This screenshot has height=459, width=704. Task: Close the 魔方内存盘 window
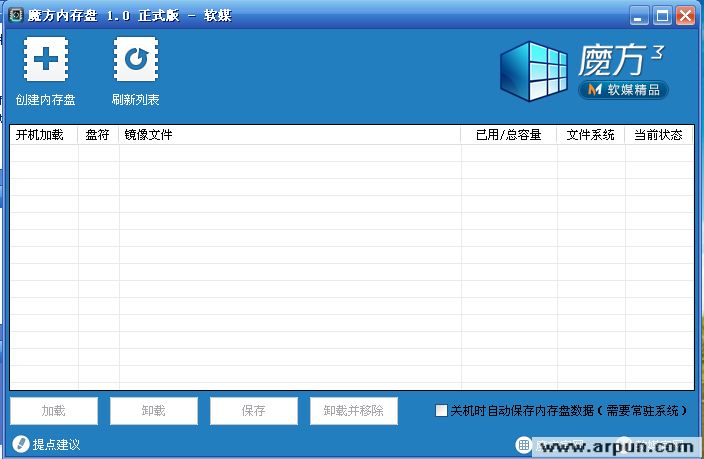[x=685, y=16]
